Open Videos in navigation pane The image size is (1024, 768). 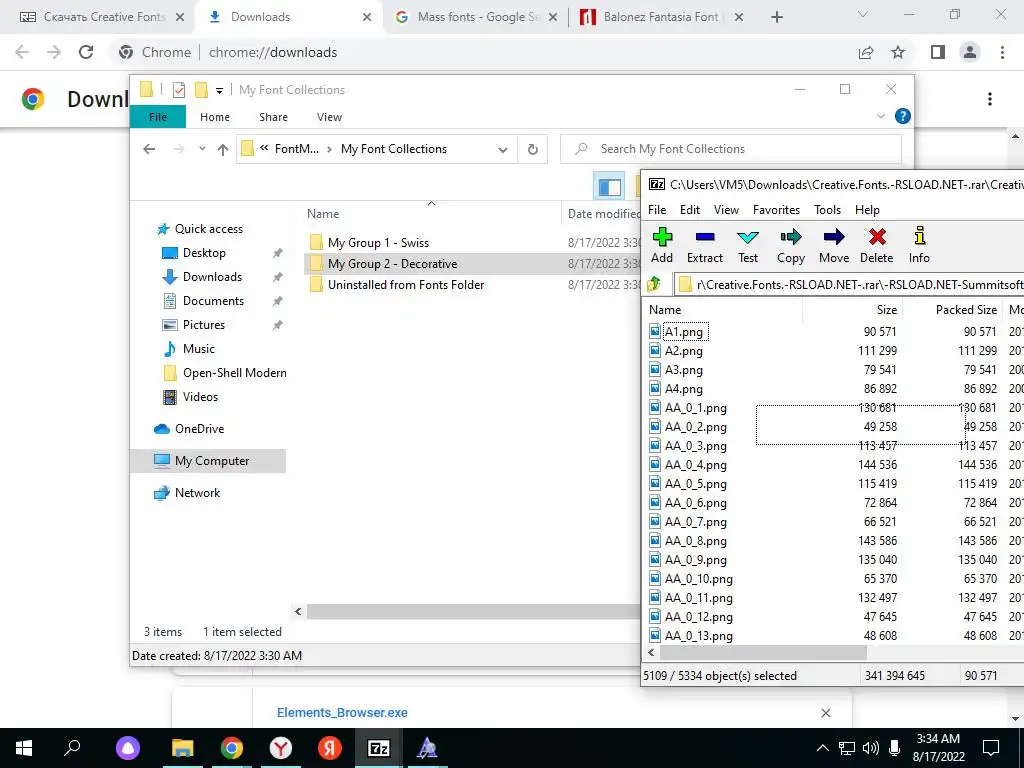click(x=200, y=397)
